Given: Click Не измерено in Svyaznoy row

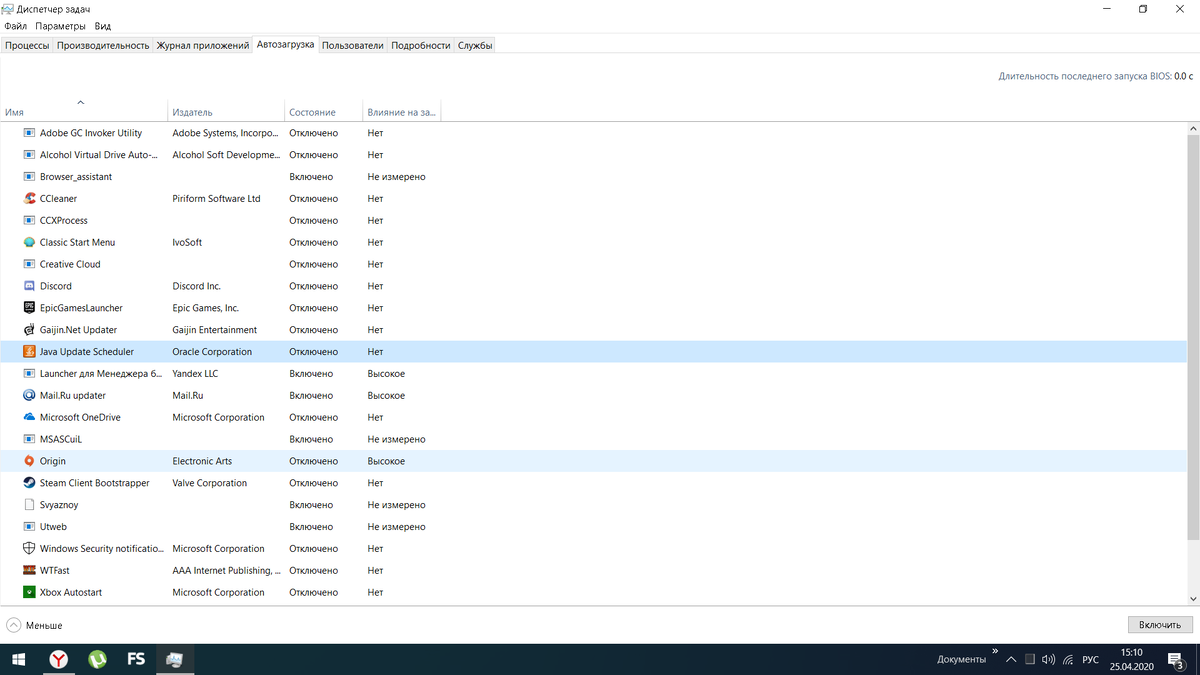Looking at the screenshot, I should point(396,505).
